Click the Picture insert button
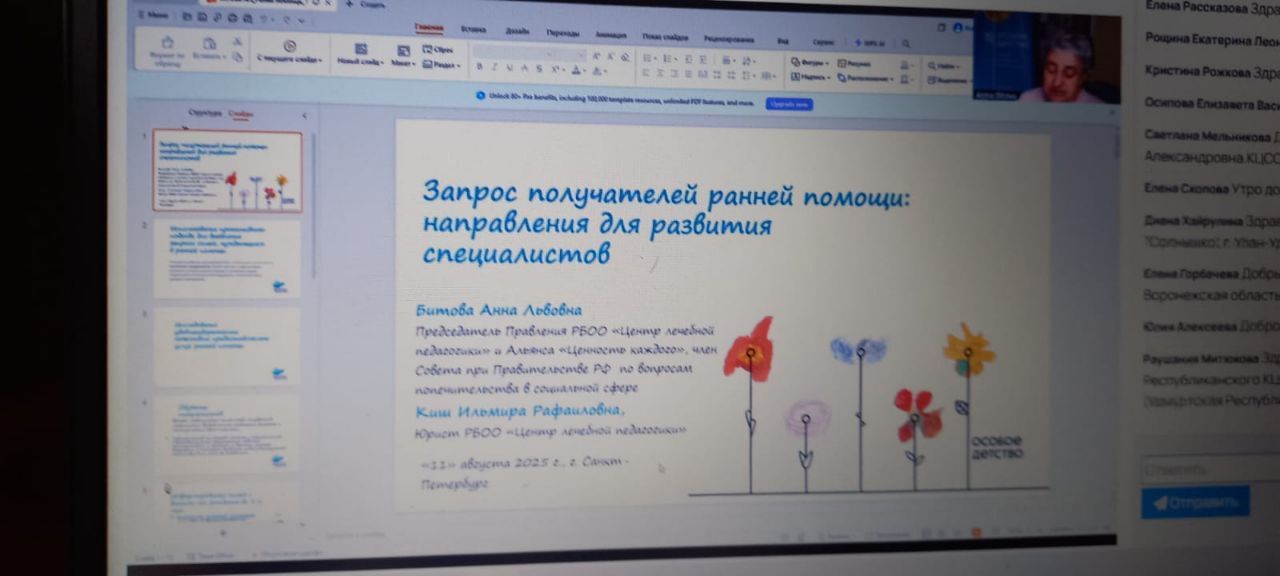 tap(856, 63)
